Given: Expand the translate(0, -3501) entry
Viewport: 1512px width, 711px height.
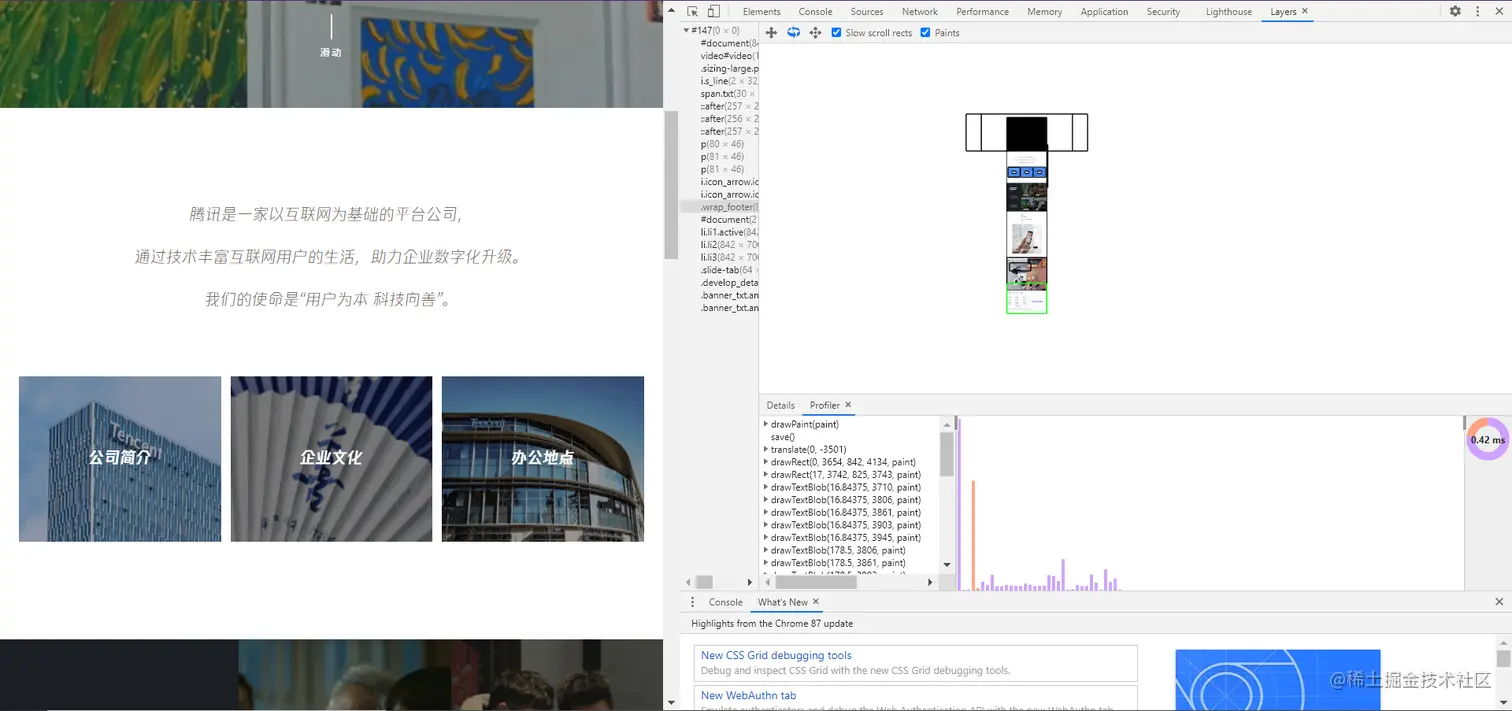Looking at the screenshot, I should click(766, 450).
